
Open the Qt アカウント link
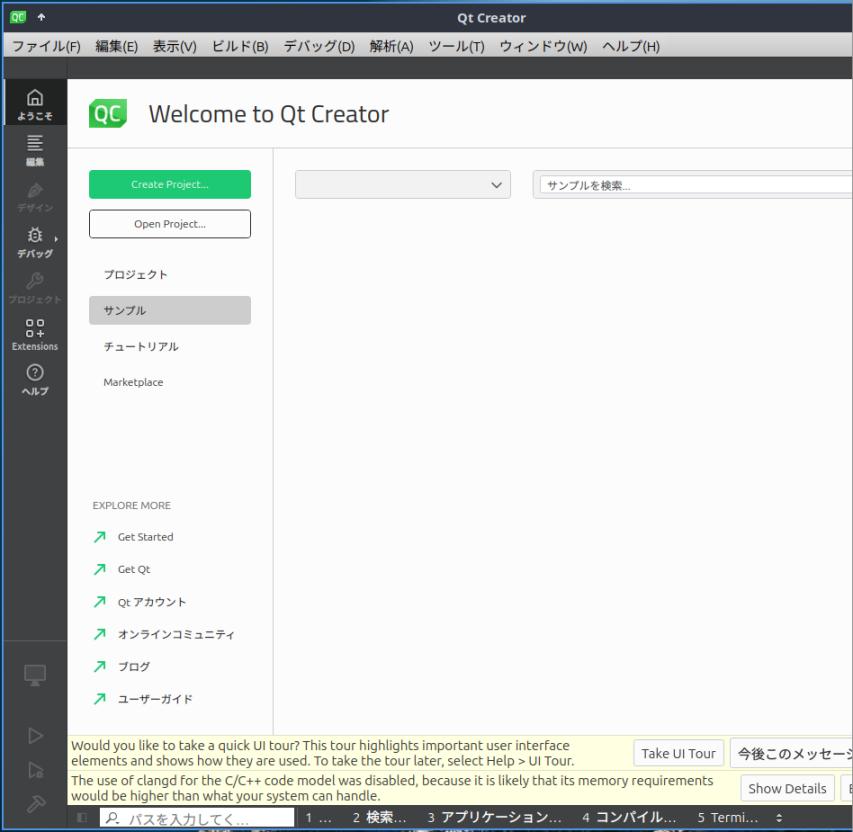[x=152, y=602]
